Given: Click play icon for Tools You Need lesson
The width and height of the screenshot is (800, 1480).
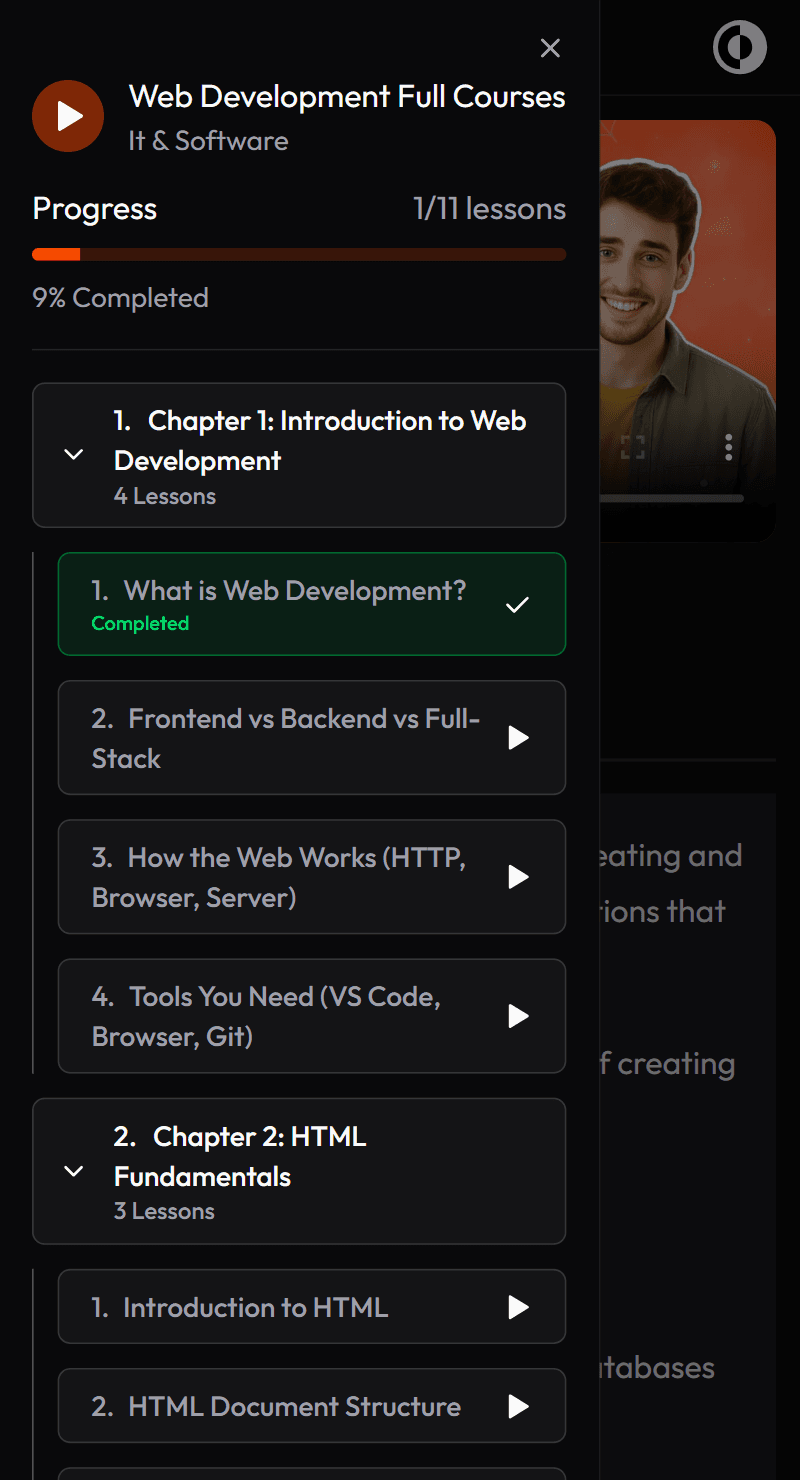Looking at the screenshot, I should pyautogui.click(x=518, y=1016).
